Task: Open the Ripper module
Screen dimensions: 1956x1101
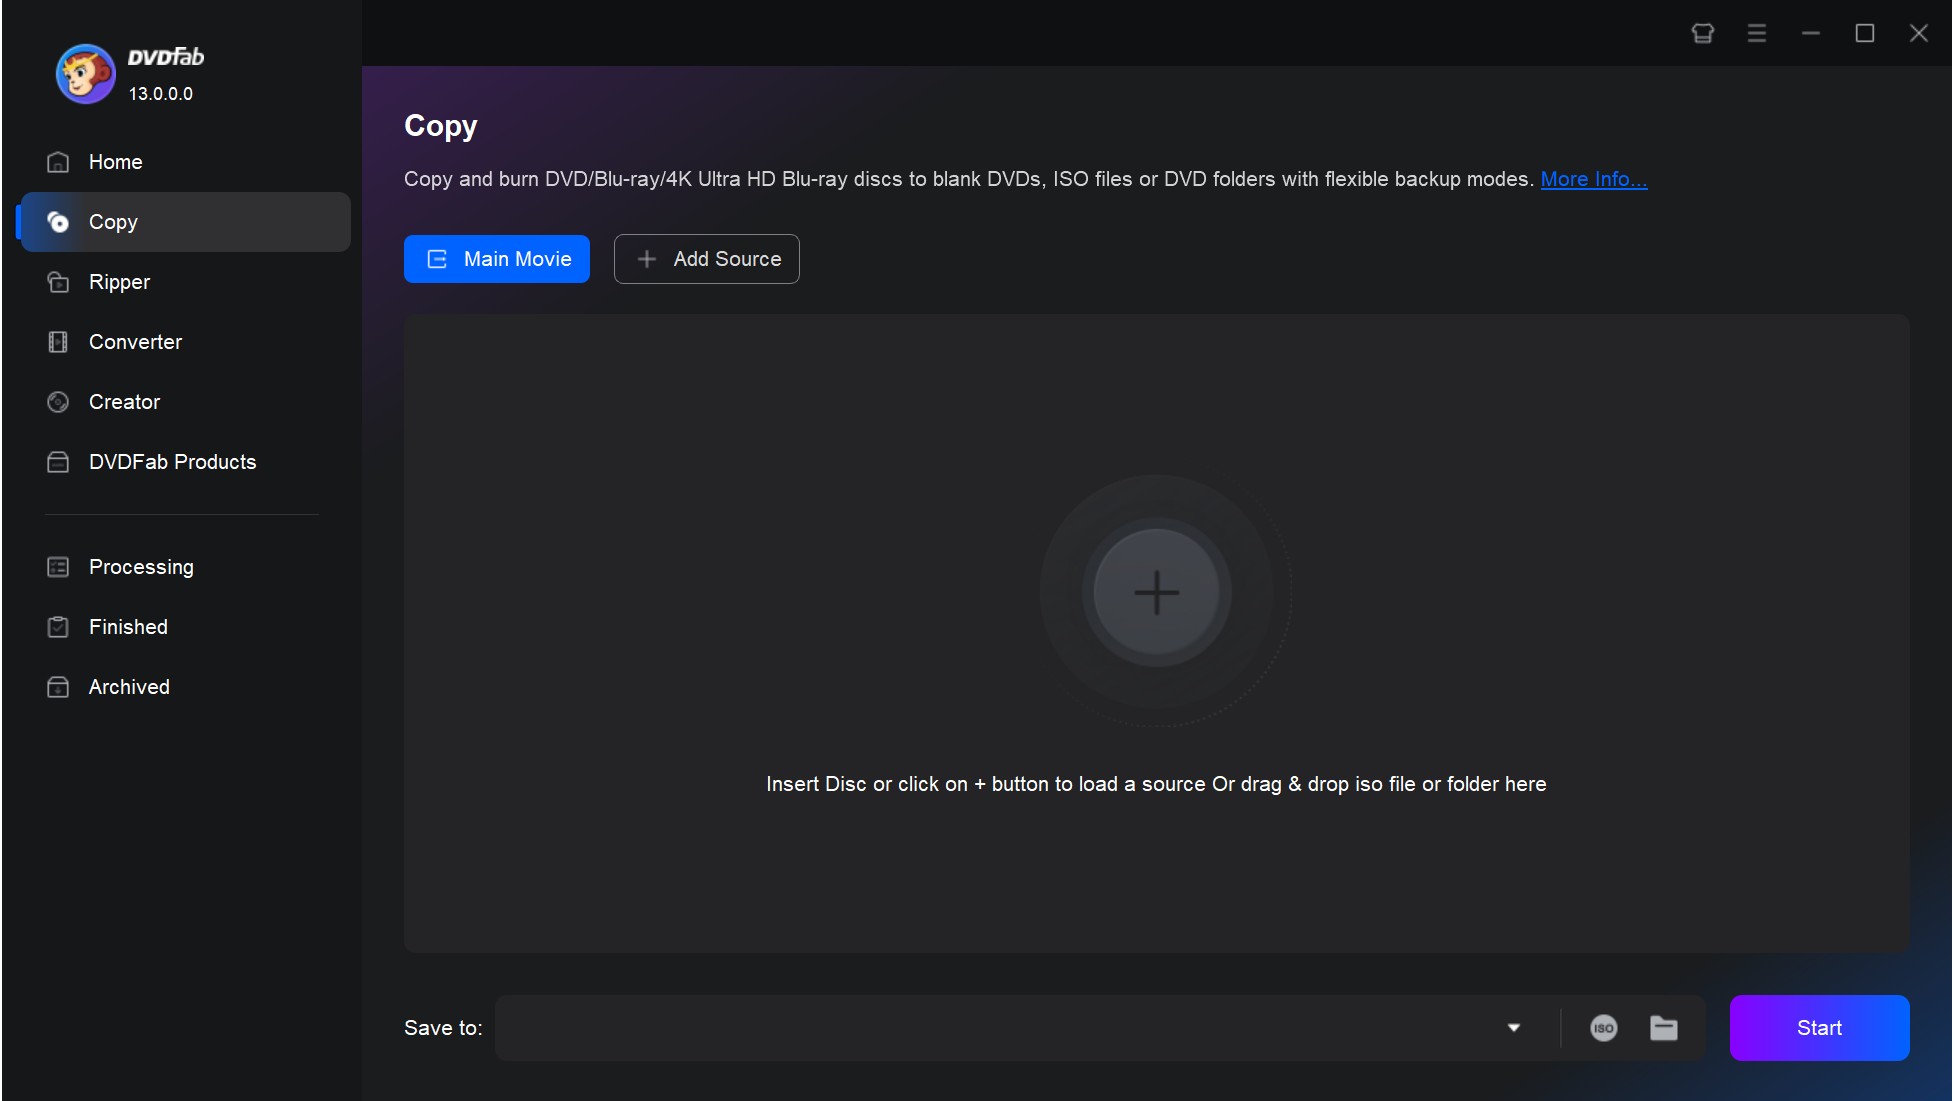Action: (x=120, y=281)
